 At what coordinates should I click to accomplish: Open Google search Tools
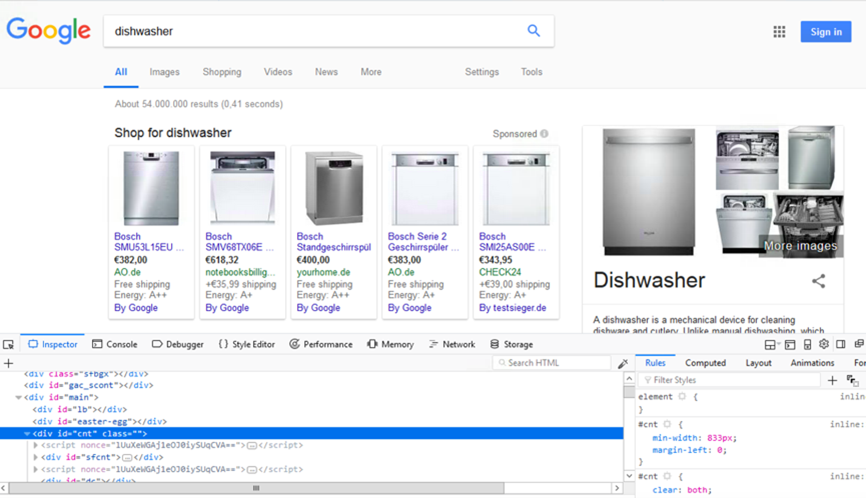[531, 72]
